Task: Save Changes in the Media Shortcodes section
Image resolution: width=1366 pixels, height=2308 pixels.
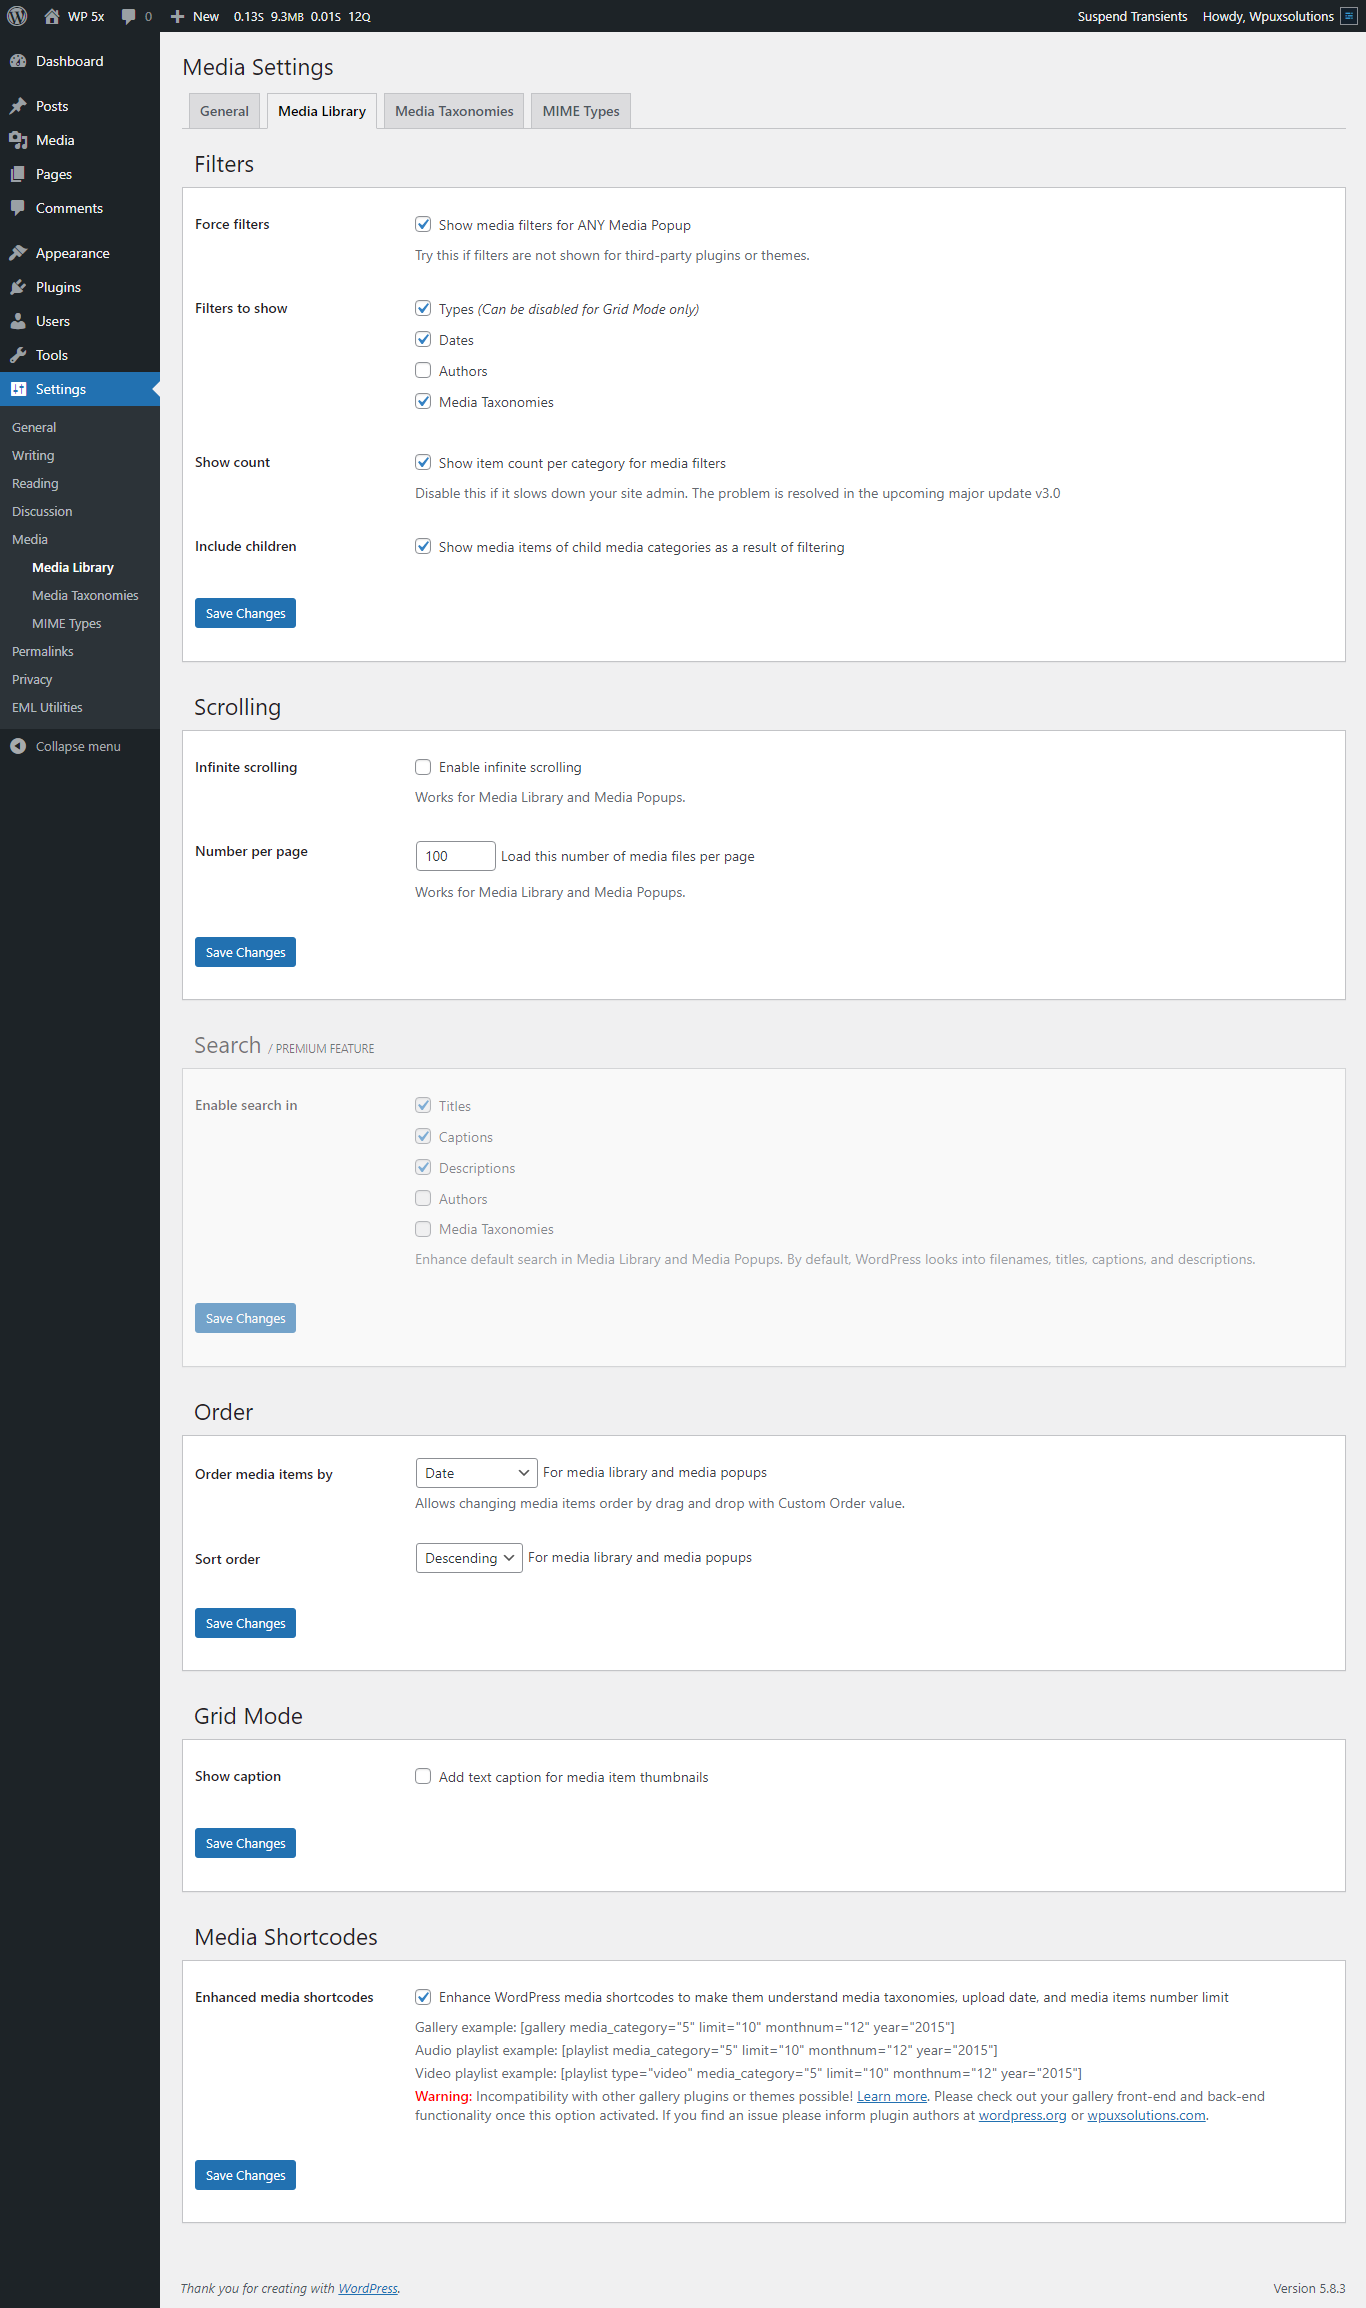Action: pyautogui.click(x=245, y=2175)
